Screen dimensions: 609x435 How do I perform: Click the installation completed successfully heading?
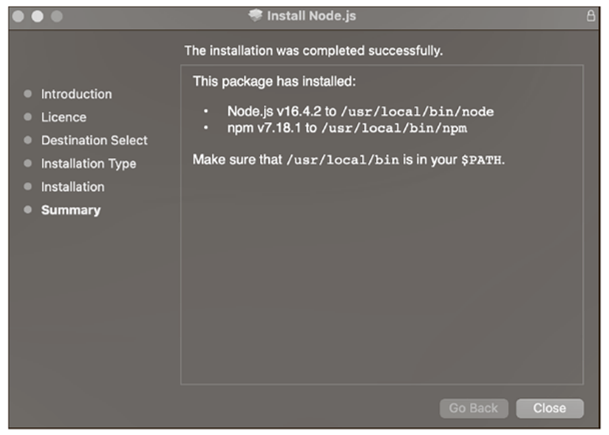click(314, 49)
